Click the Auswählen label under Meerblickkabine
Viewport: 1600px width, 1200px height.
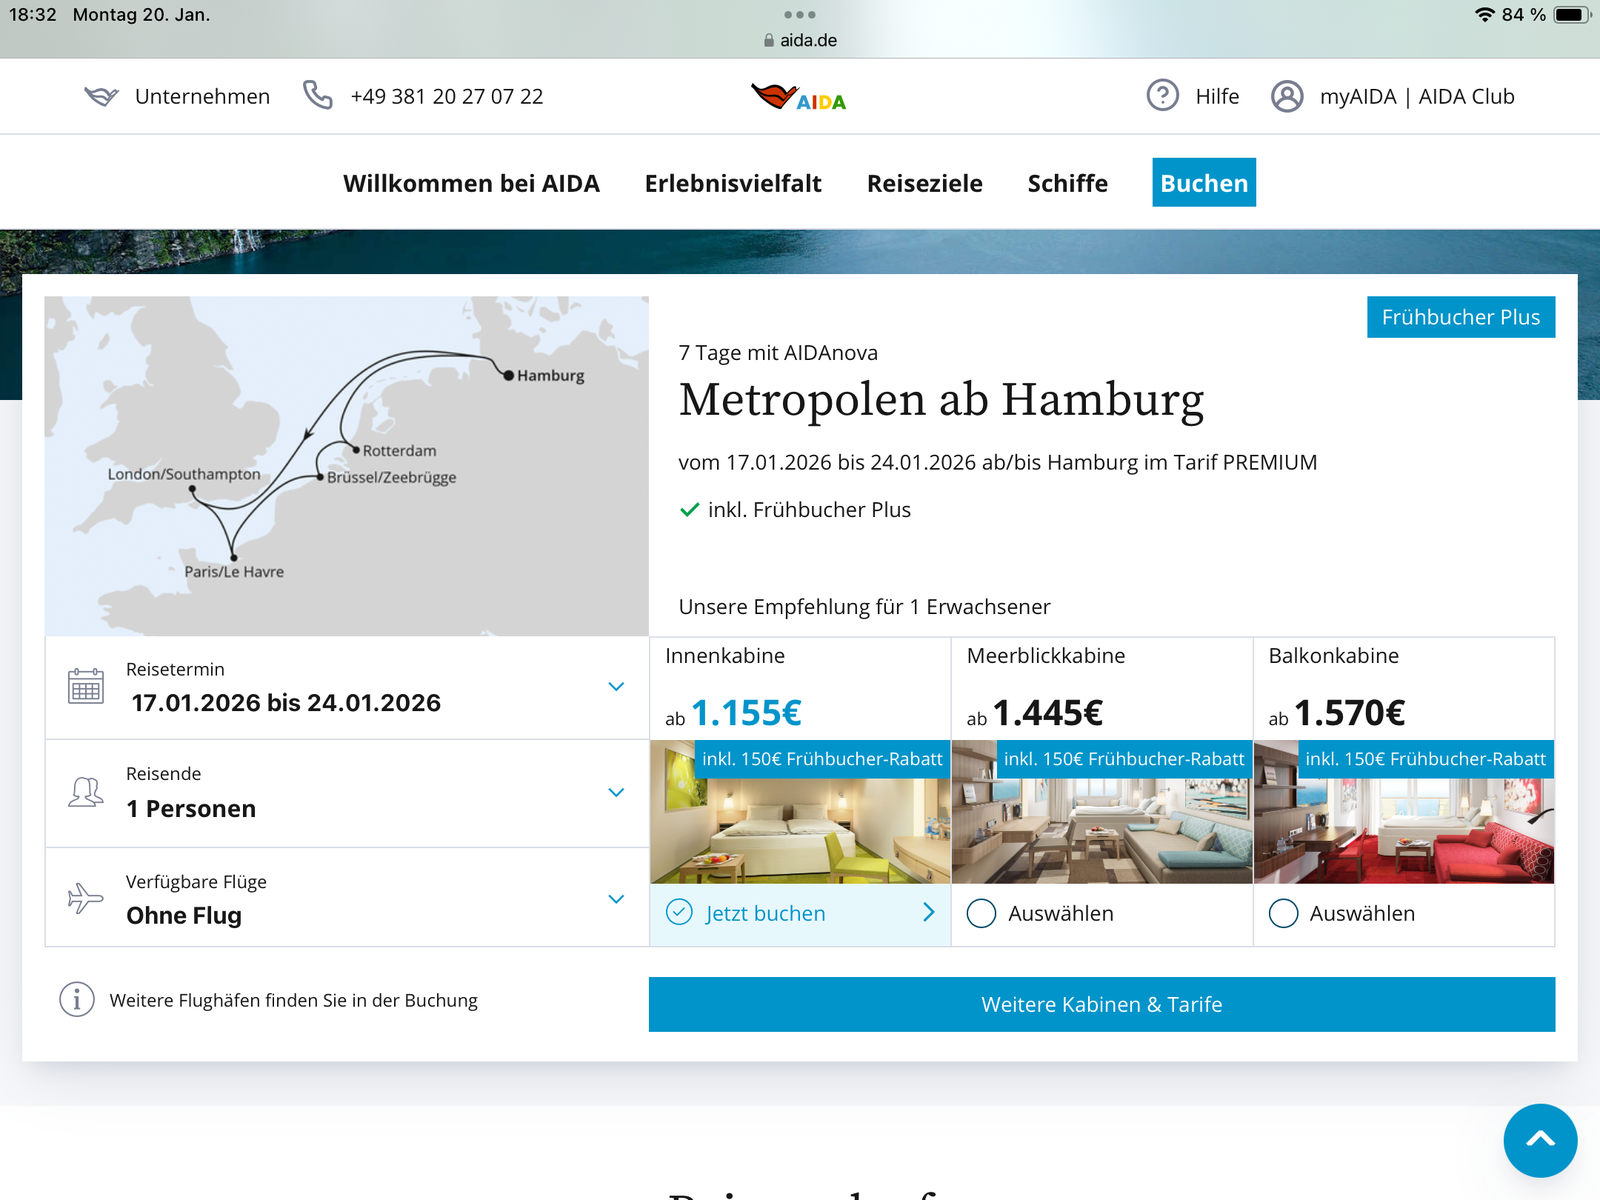[1061, 914]
